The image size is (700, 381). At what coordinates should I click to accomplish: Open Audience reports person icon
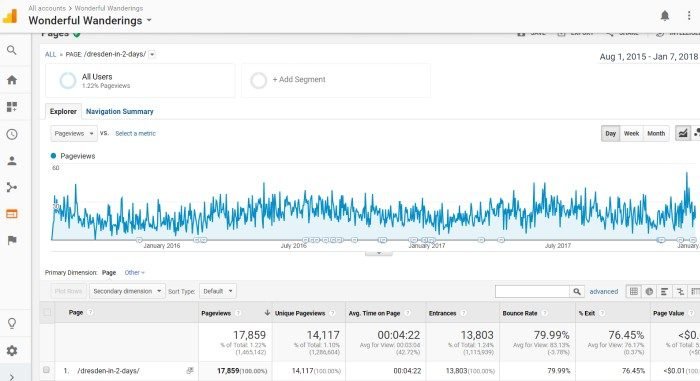[12, 161]
